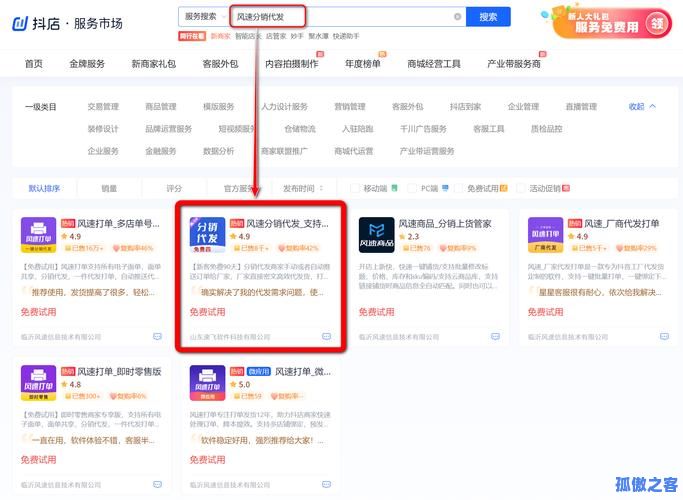Open chat icon on 风速_厂商代发打单 card

tap(664, 336)
